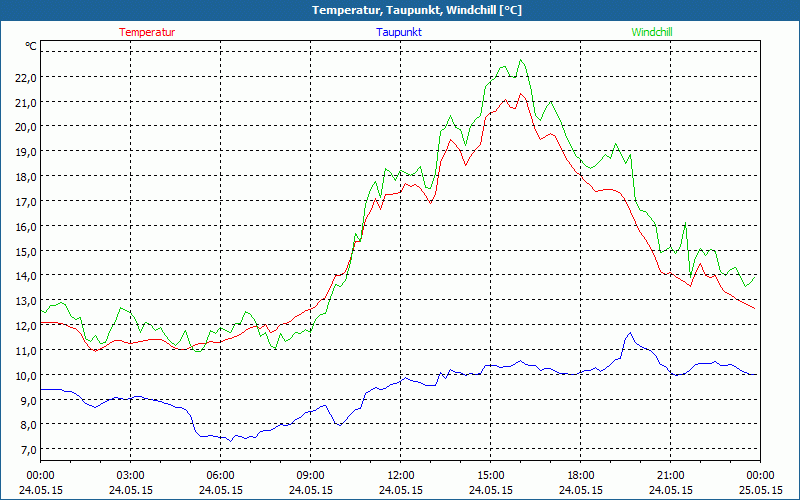Click the green Windchill legend label
800x500 pixels.
pos(652,32)
